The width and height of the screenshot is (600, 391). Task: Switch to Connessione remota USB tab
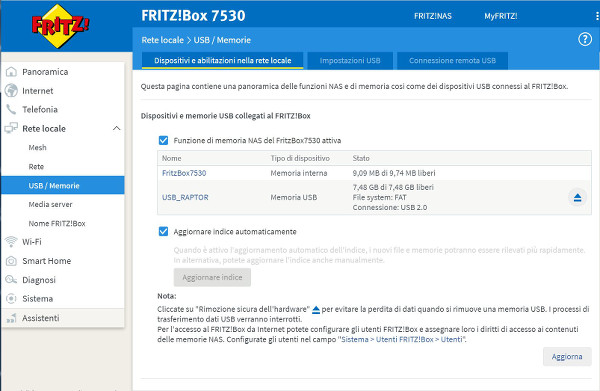(452, 60)
